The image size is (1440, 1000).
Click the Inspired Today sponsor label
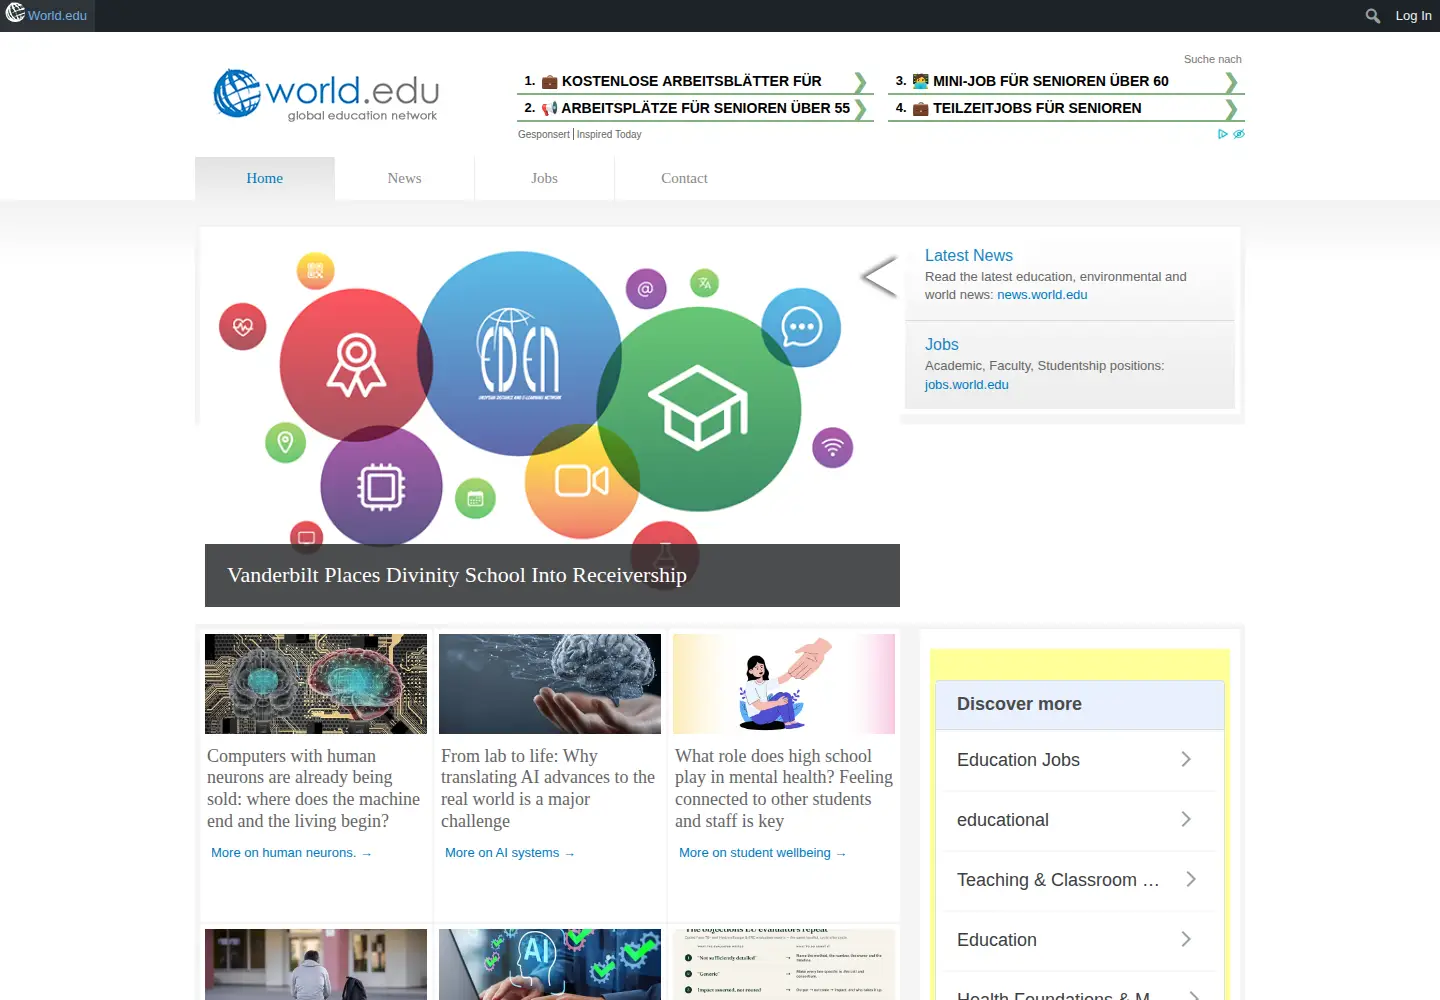tap(609, 134)
